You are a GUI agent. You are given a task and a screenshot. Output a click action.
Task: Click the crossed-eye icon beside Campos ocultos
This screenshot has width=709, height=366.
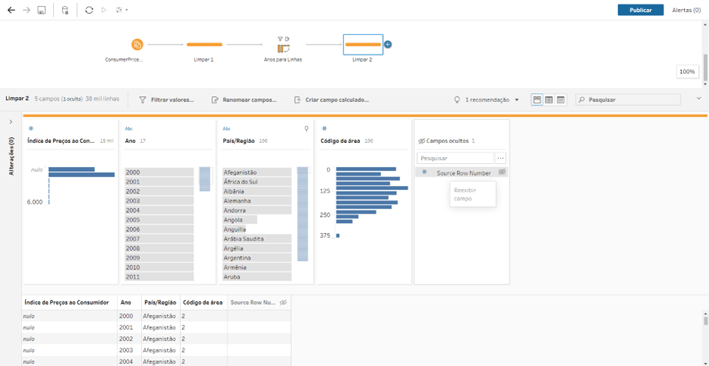[x=421, y=141]
